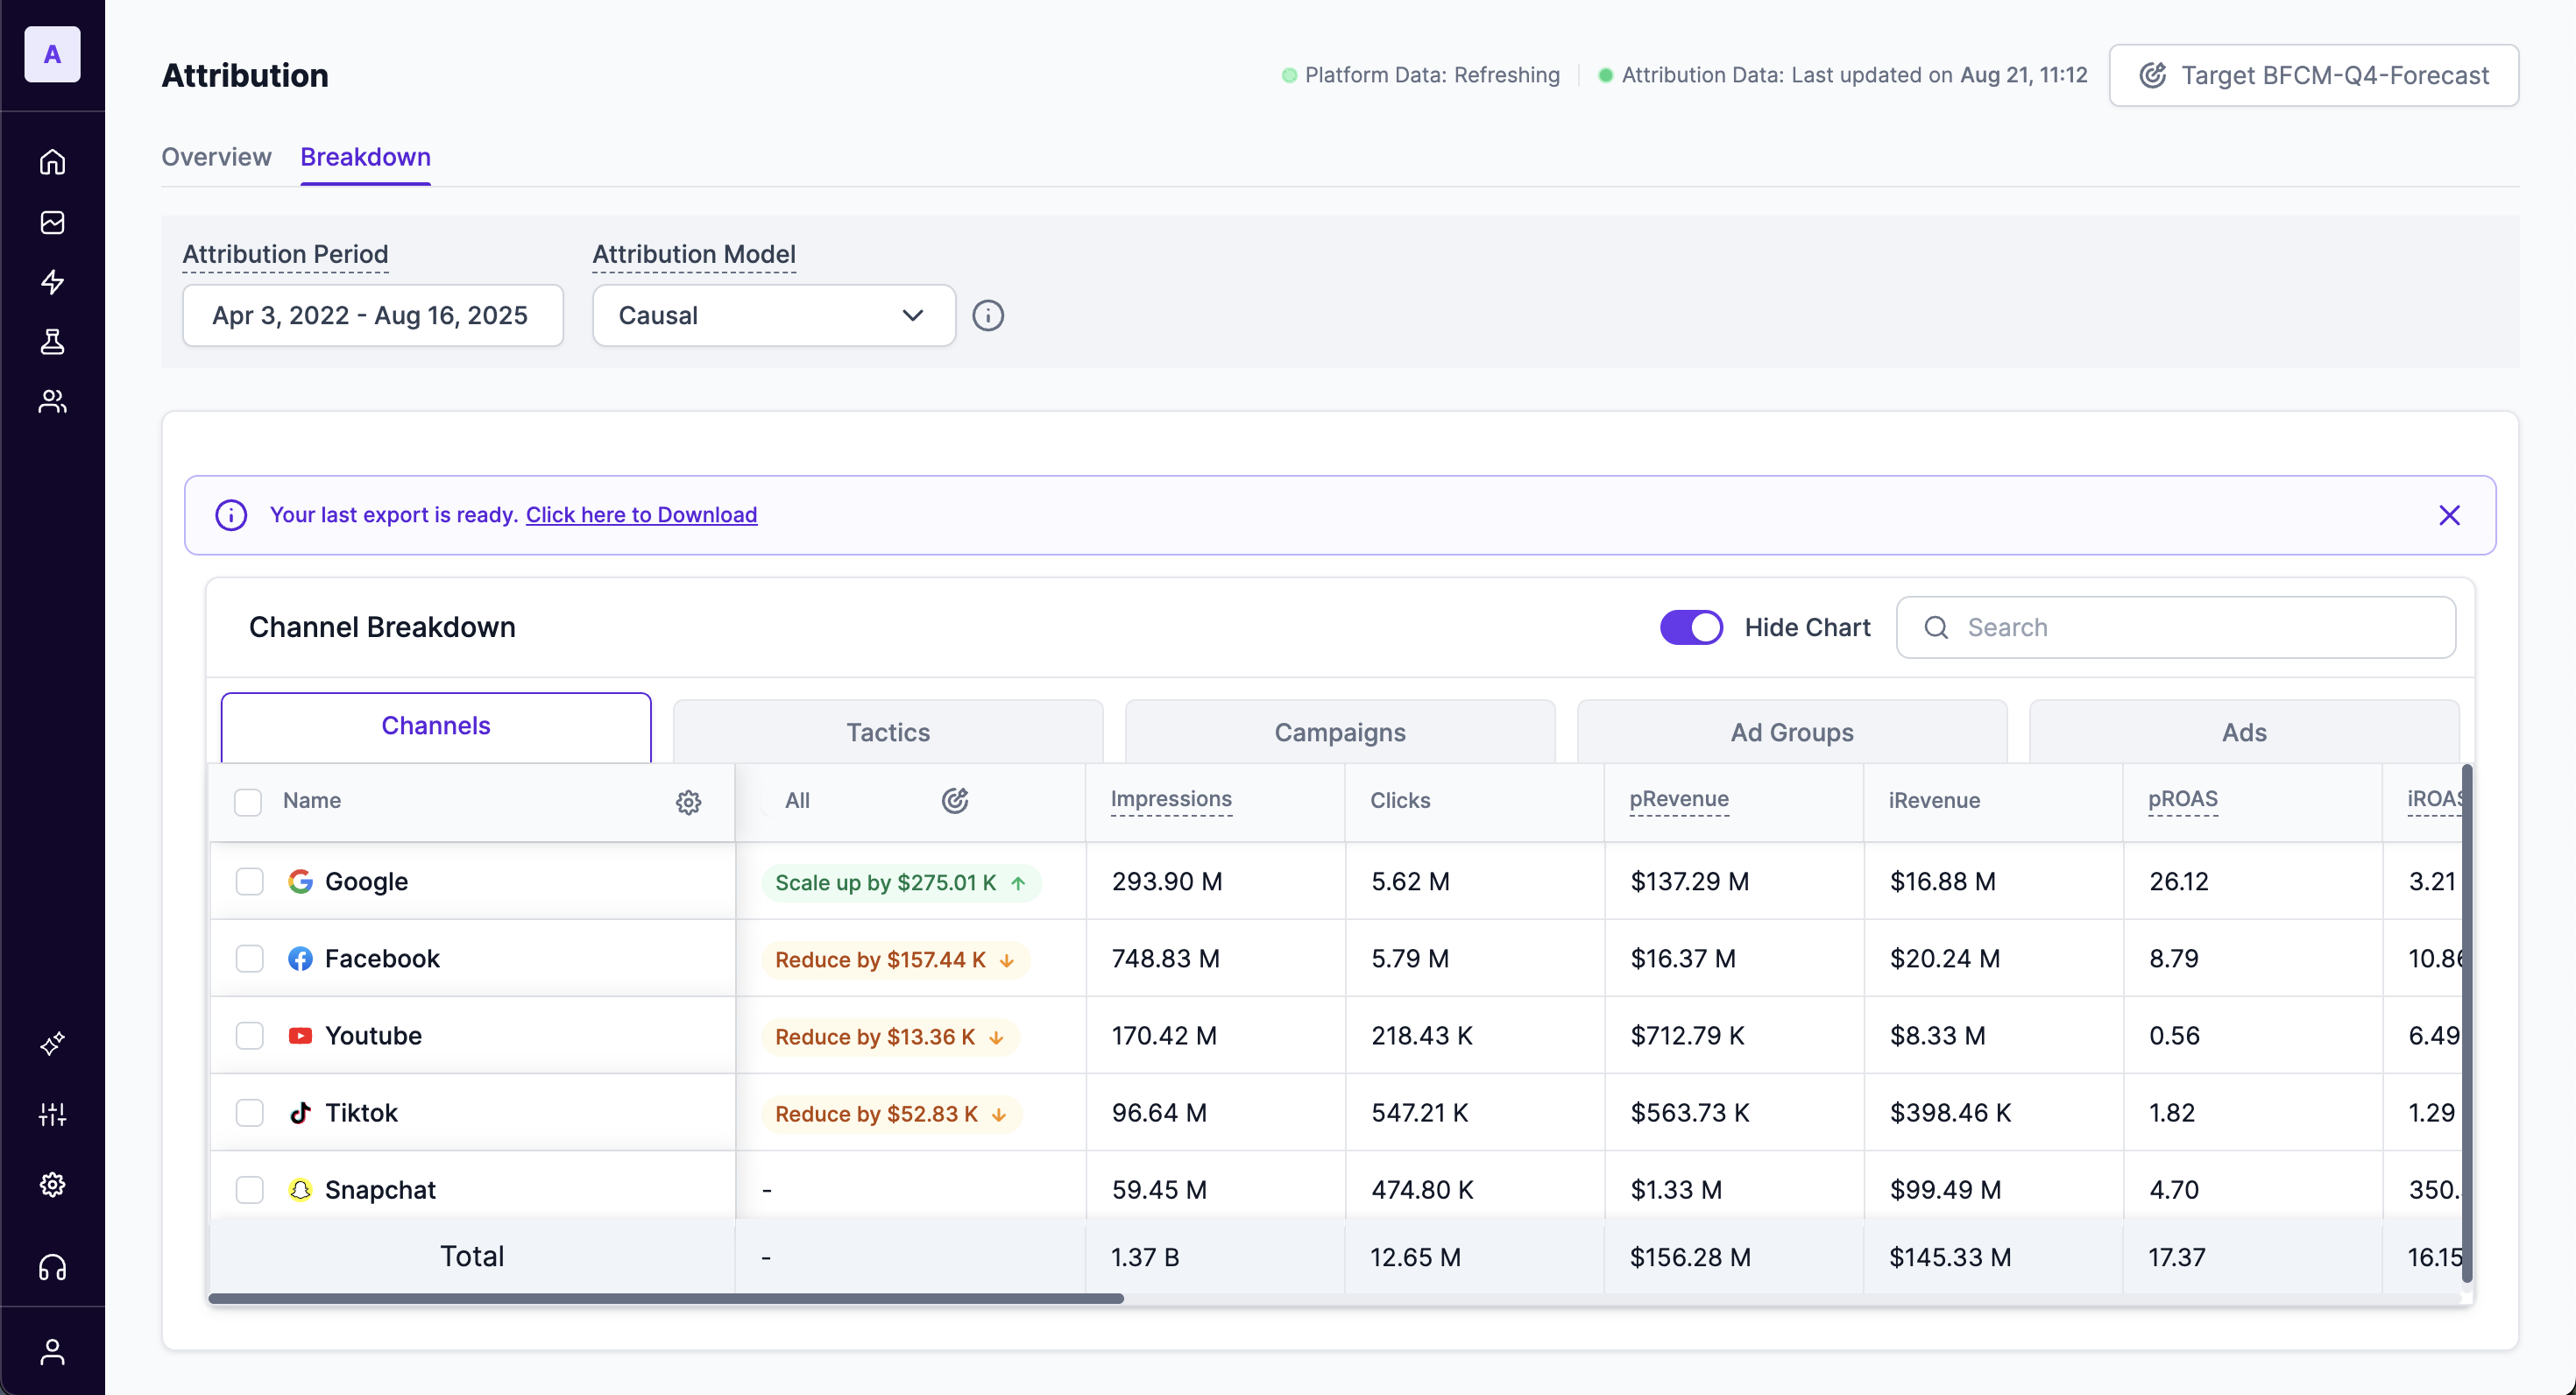
Task: Open the Attribution Period date range picker
Action: click(372, 316)
